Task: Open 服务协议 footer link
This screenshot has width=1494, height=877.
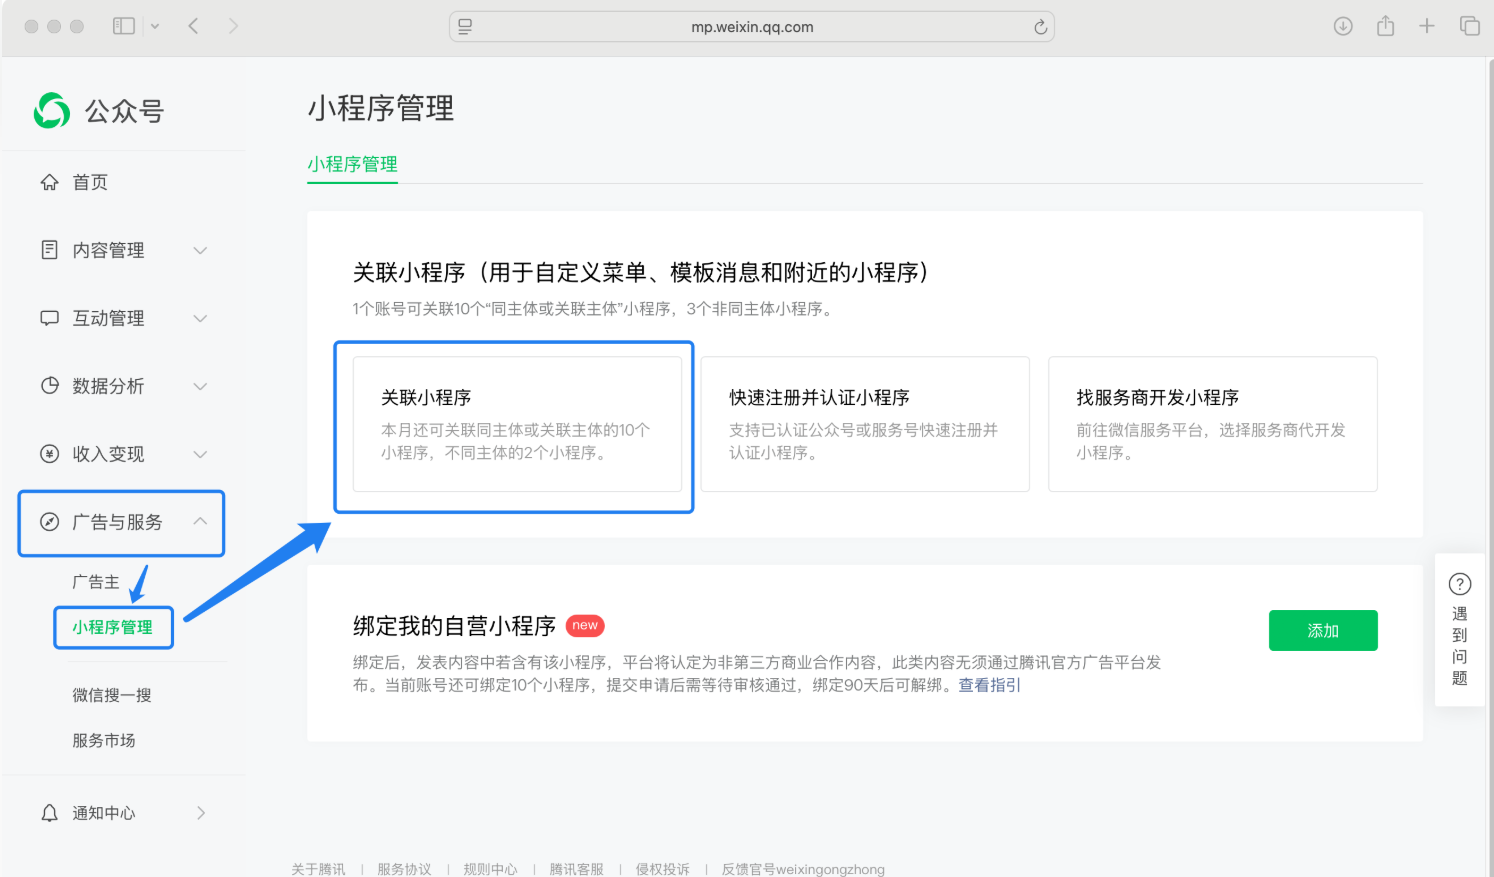Action: point(404,869)
